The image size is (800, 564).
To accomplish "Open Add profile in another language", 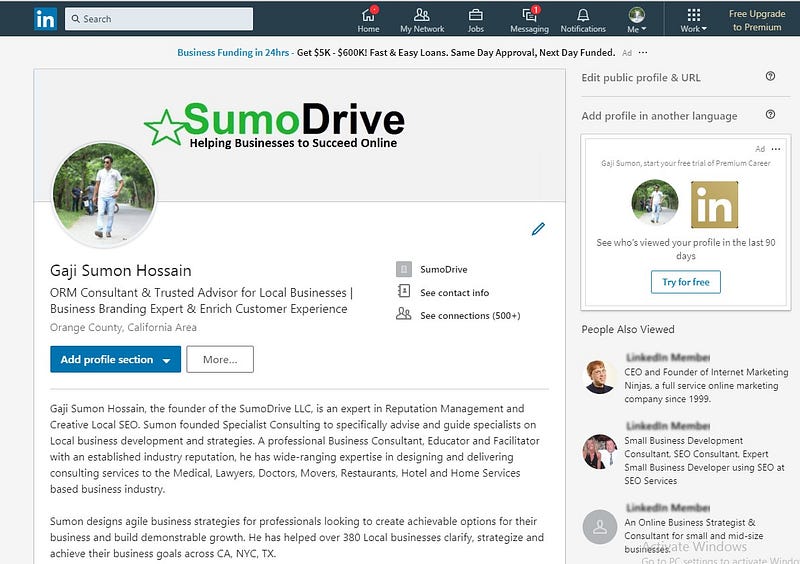I will pyautogui.click(x=659, y=116).
